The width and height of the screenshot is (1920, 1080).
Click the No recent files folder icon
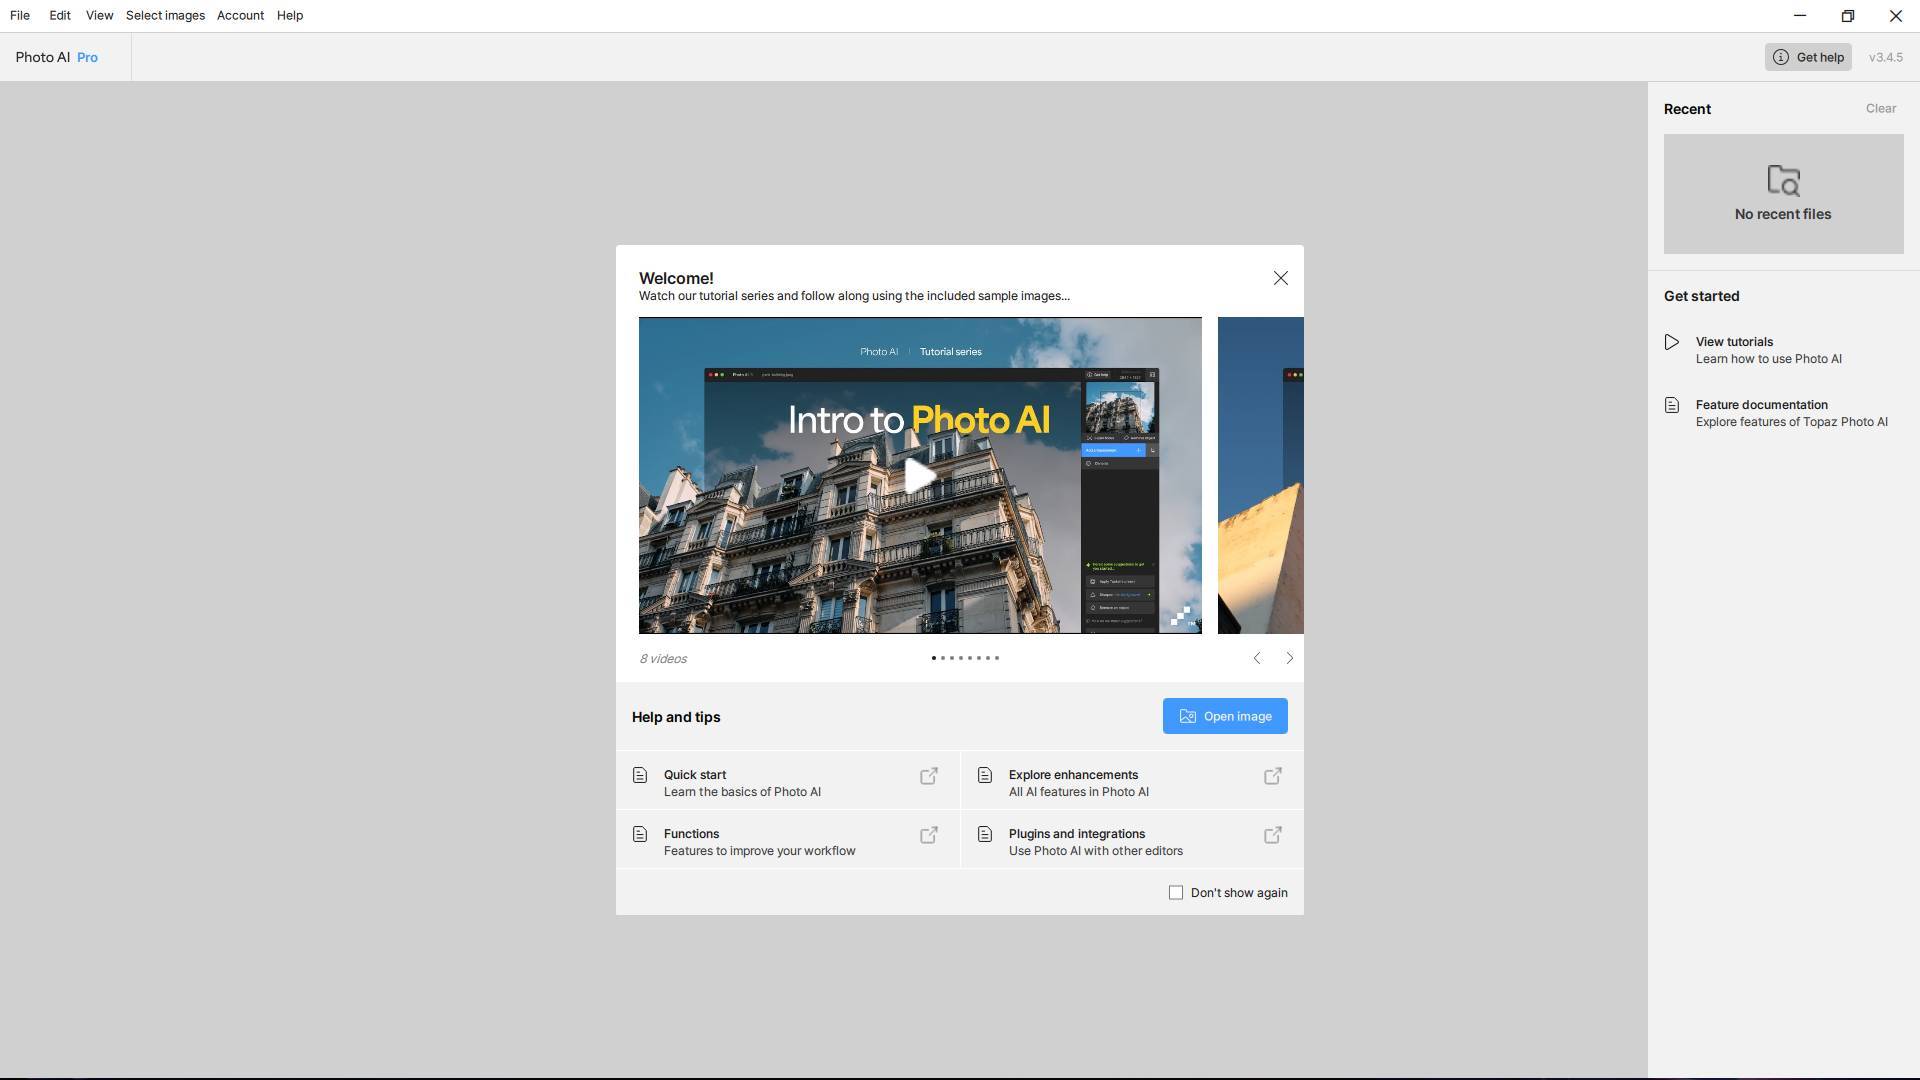[1783, 181]
